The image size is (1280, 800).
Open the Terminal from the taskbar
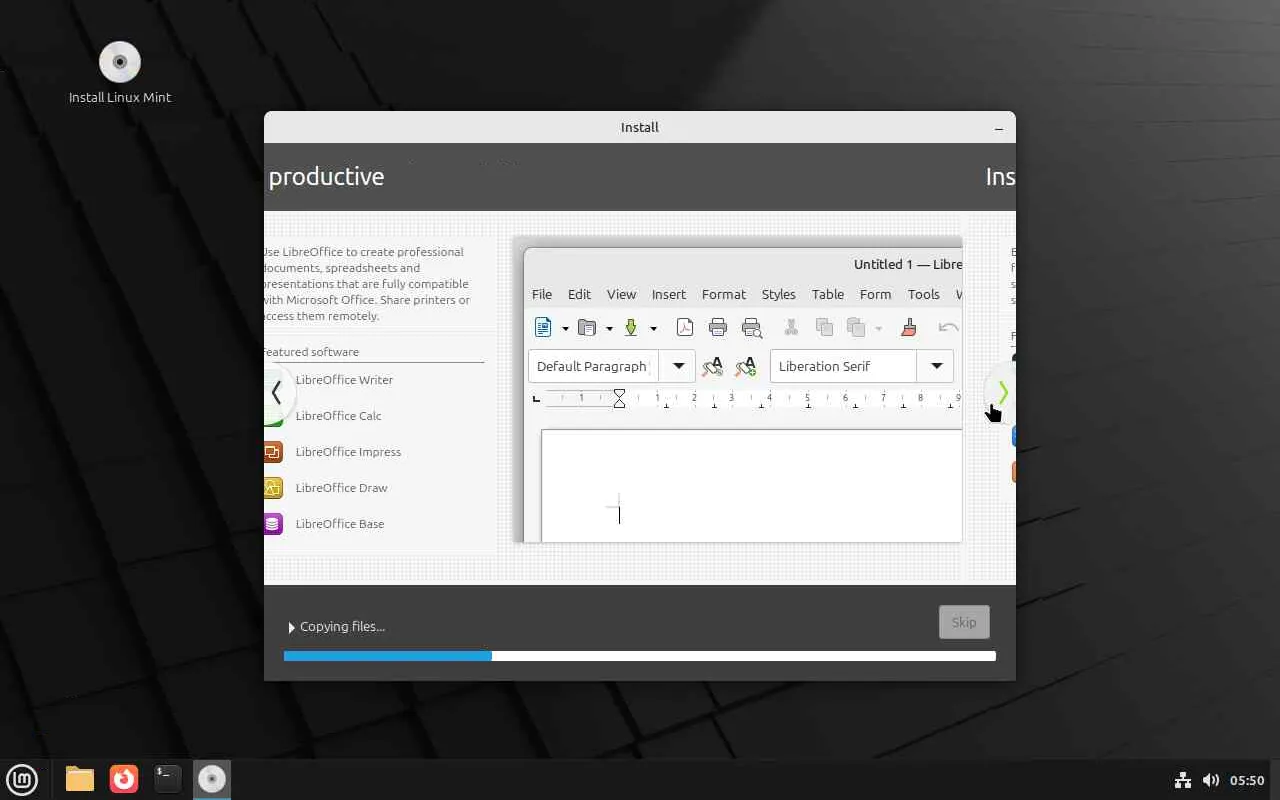click(168, 779)
